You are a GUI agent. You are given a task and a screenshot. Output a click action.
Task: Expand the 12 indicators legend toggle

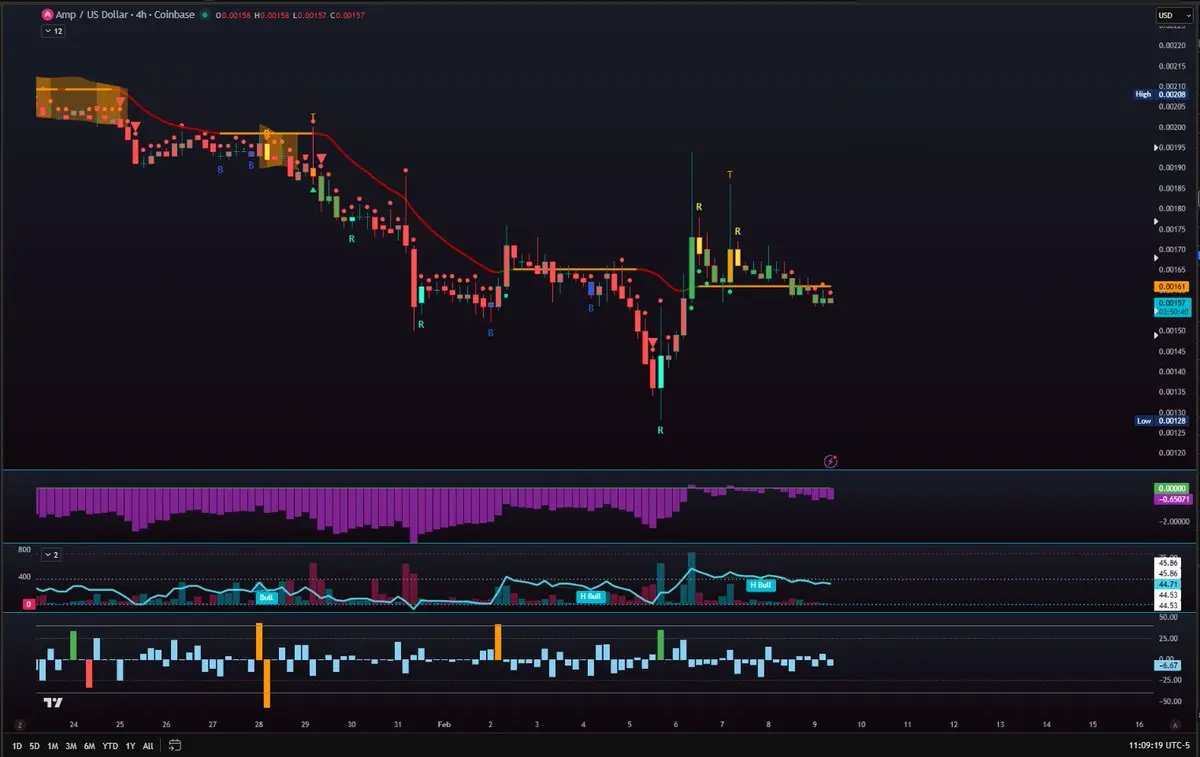53,31
